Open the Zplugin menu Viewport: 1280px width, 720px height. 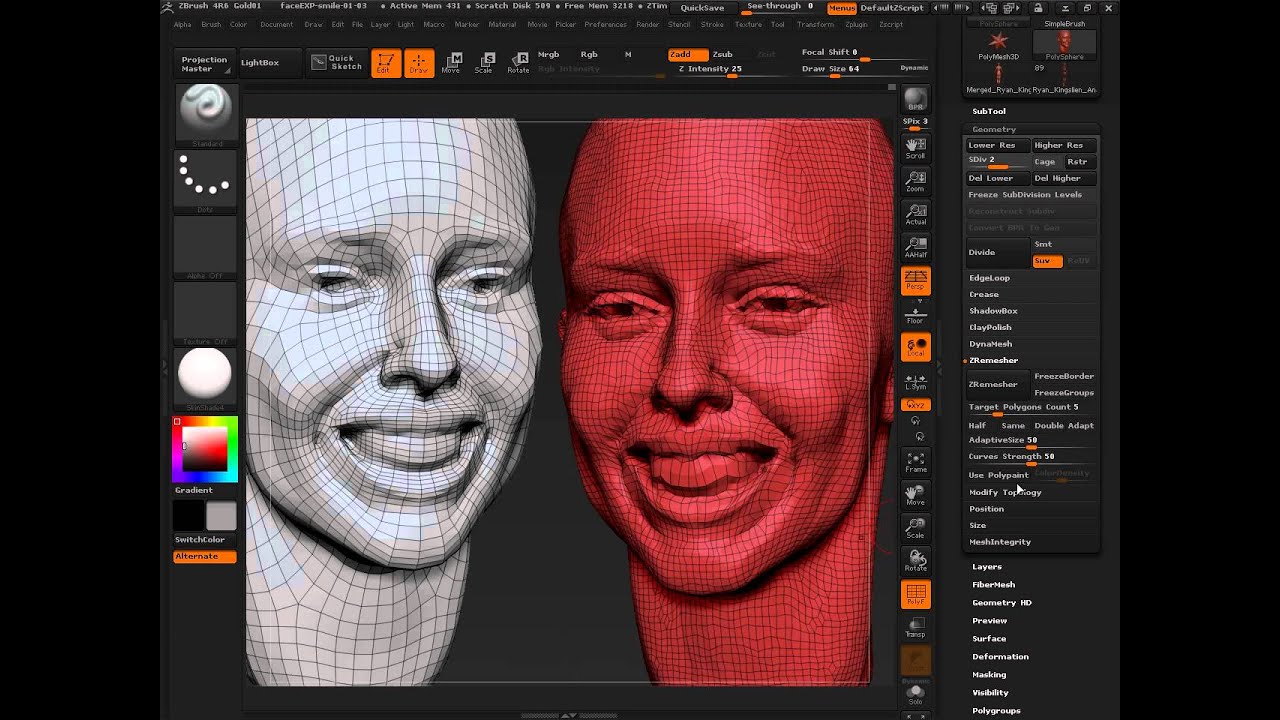pos(856,24)
